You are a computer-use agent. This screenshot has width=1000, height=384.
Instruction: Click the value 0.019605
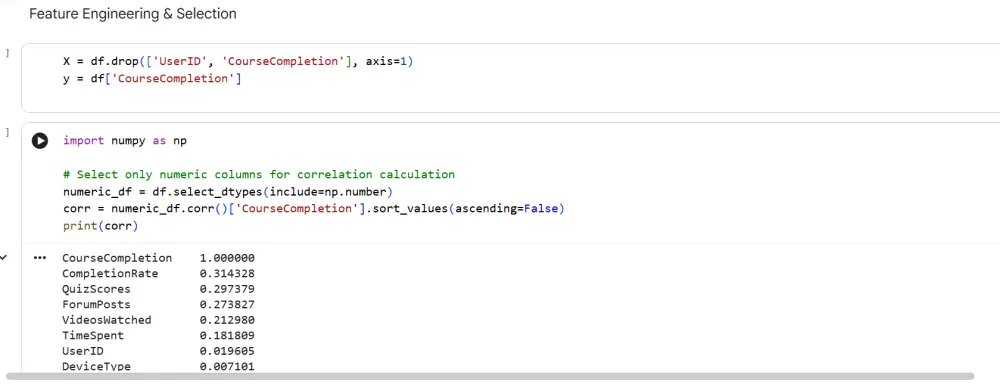(227, 351)
